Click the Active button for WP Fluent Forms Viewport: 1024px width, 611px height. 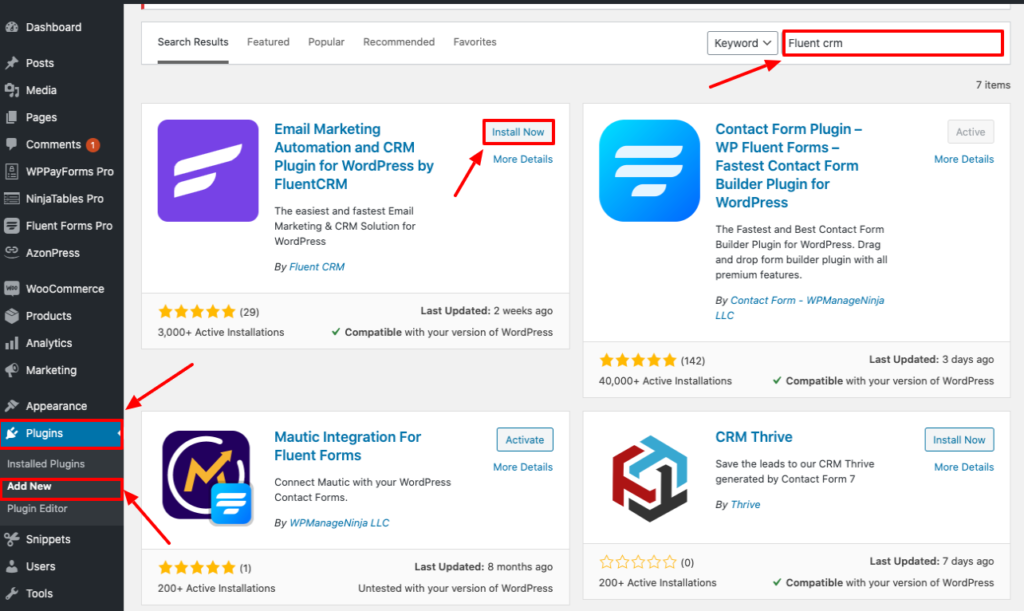[970, 132]
